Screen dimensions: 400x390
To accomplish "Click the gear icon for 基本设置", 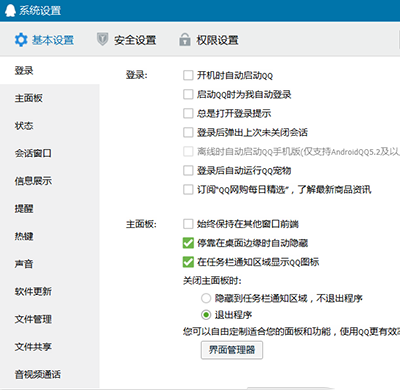I will 21,40.
